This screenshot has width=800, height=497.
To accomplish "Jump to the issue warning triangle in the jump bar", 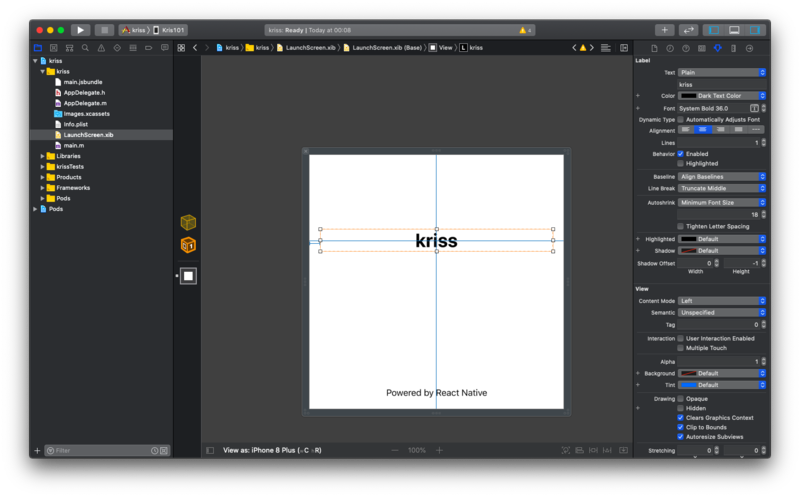I will [x=583, y=48].
